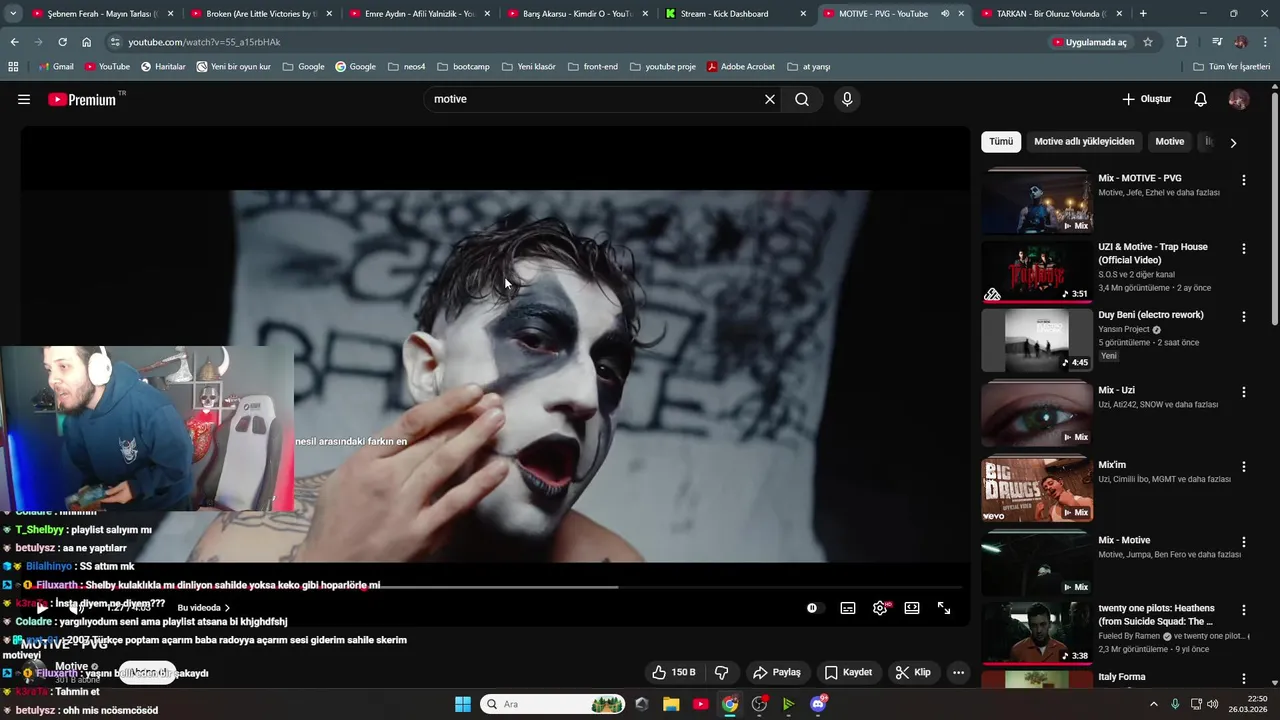Screen dimensions: 1280x720
Task: Open the Chrome apps grid icon
Action: tap(13, 67)
